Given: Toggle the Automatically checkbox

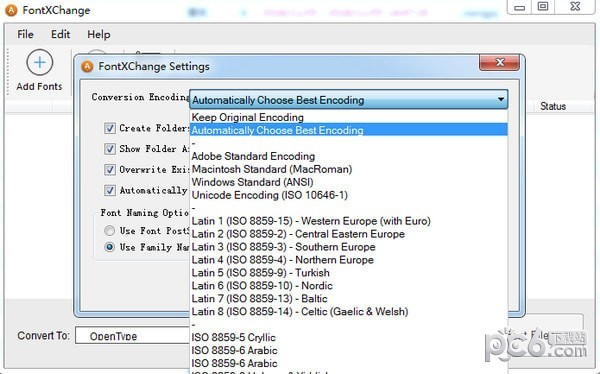Looking at the screenshot, I should coord(110,190).
